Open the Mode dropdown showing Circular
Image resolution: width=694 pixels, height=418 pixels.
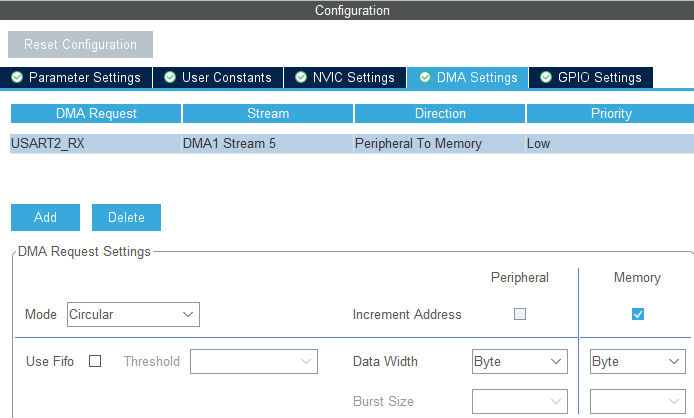[133, 314]
